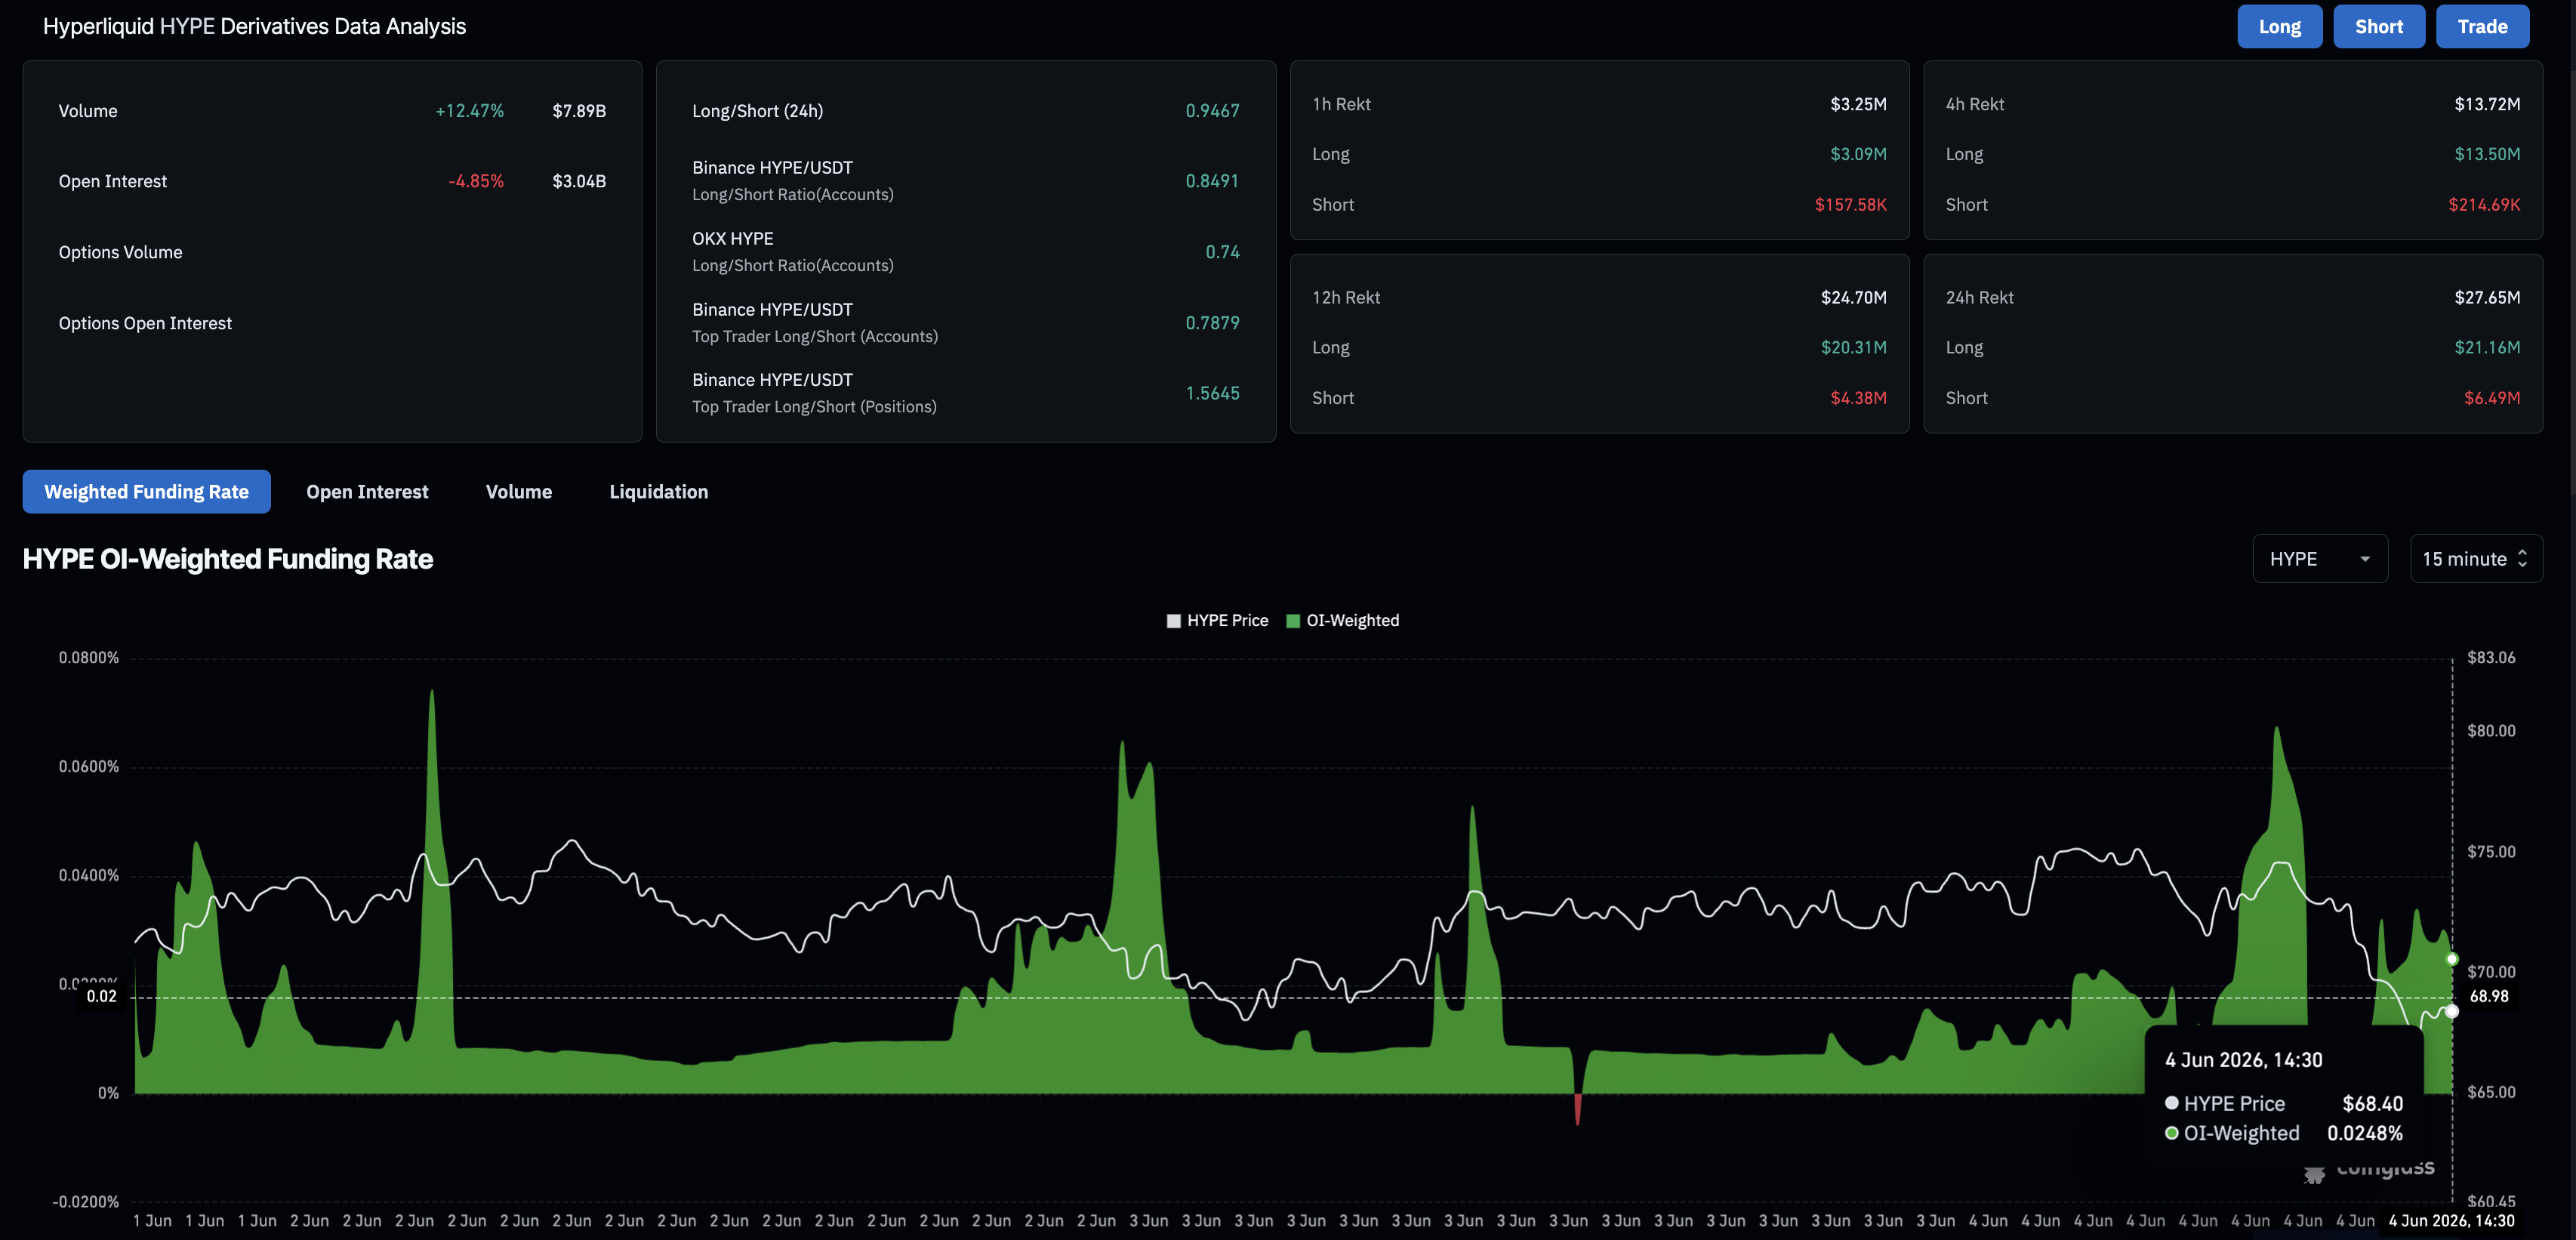Click the blue Short button
The image size is (2576, 1240).
(x=2379, y=27)
